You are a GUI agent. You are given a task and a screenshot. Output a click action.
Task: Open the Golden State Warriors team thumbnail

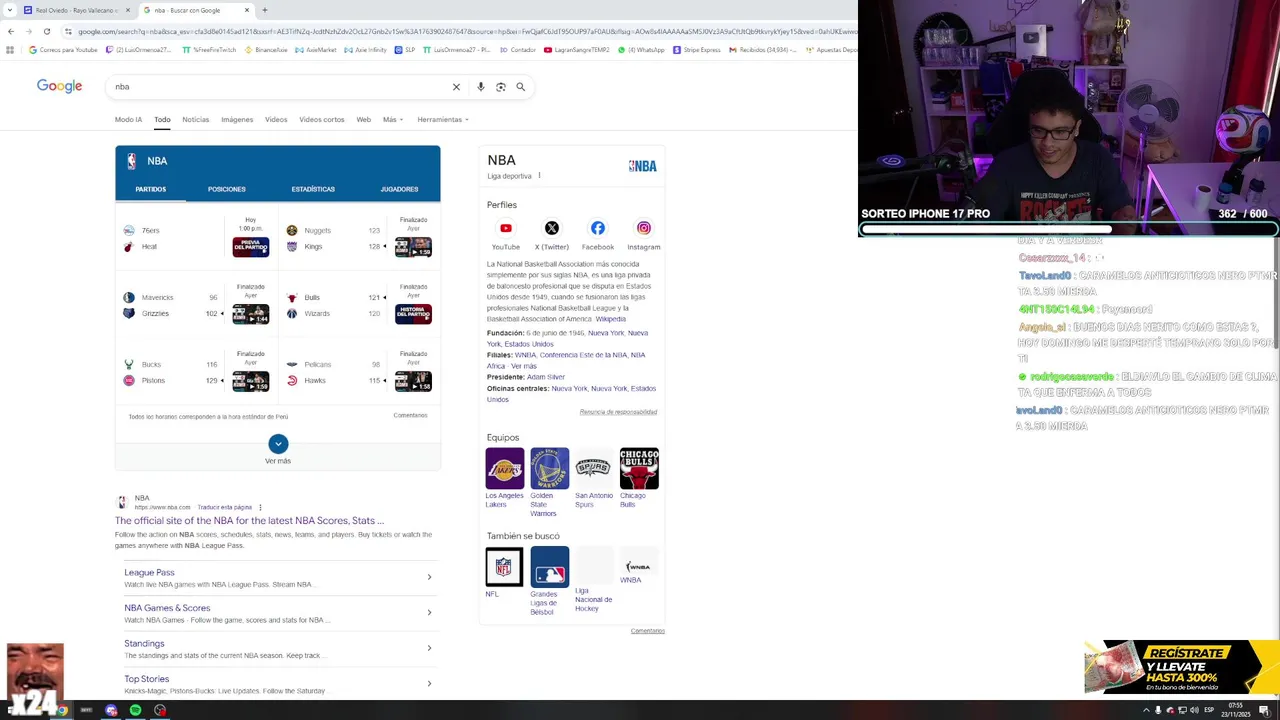tap(549, 468)
